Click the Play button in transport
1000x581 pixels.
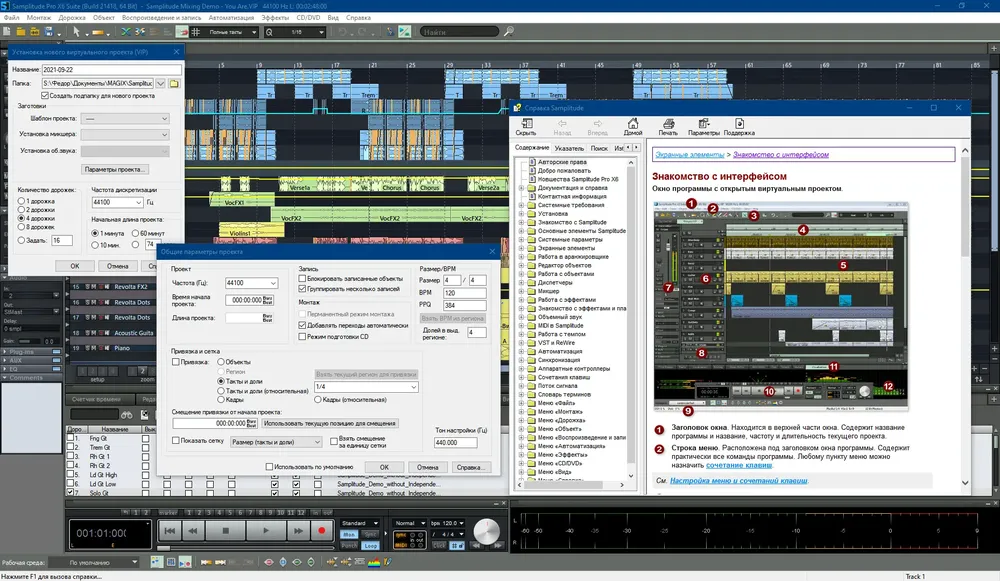(266, 531)
